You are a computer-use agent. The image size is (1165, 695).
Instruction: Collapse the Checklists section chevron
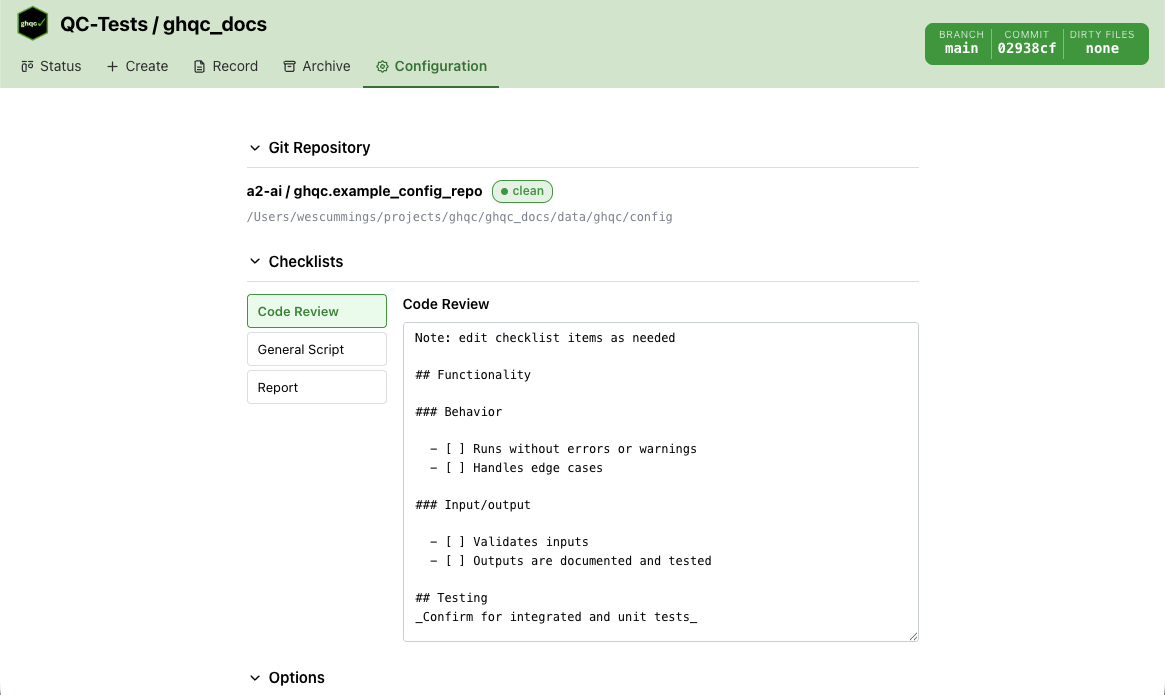coord(254,262)
